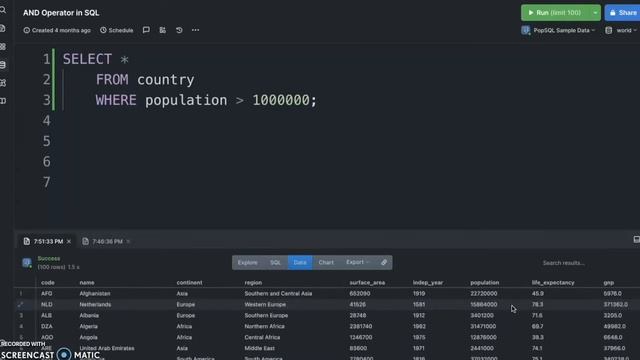
Task: Click the 'Southern and Central Asia' region cell
Action: tap(278, 293)
